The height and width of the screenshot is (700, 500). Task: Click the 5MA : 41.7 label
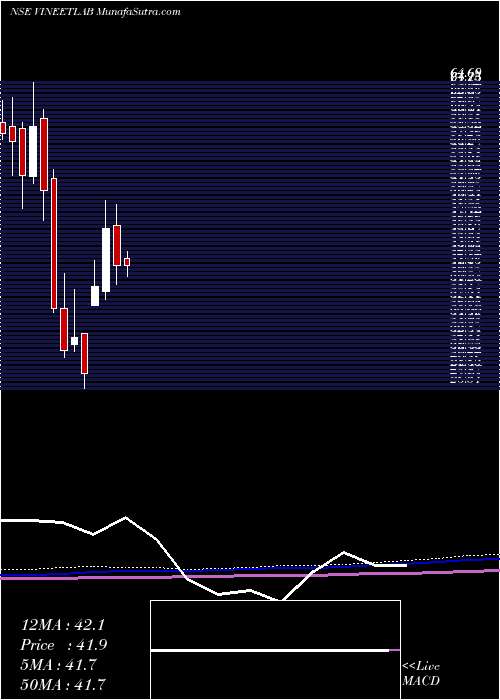[59, 665]
